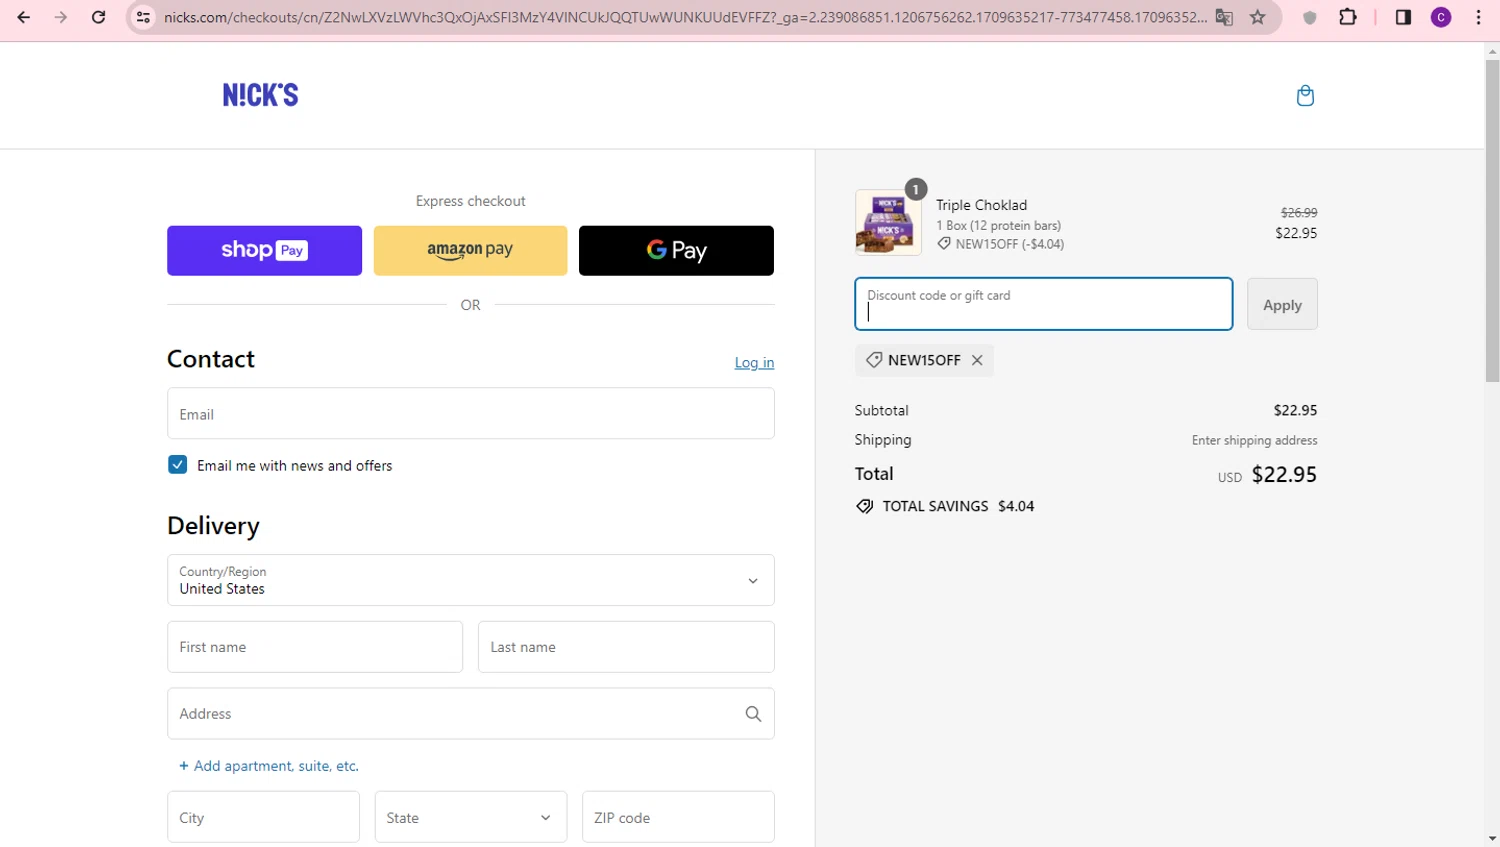Open the Country/Region dropdown
Viewport: 1500px width, 847px height.
(471, 580)
